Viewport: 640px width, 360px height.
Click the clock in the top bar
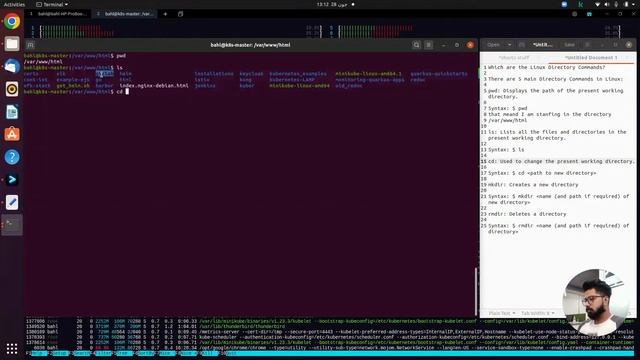(x=332, y=4)
